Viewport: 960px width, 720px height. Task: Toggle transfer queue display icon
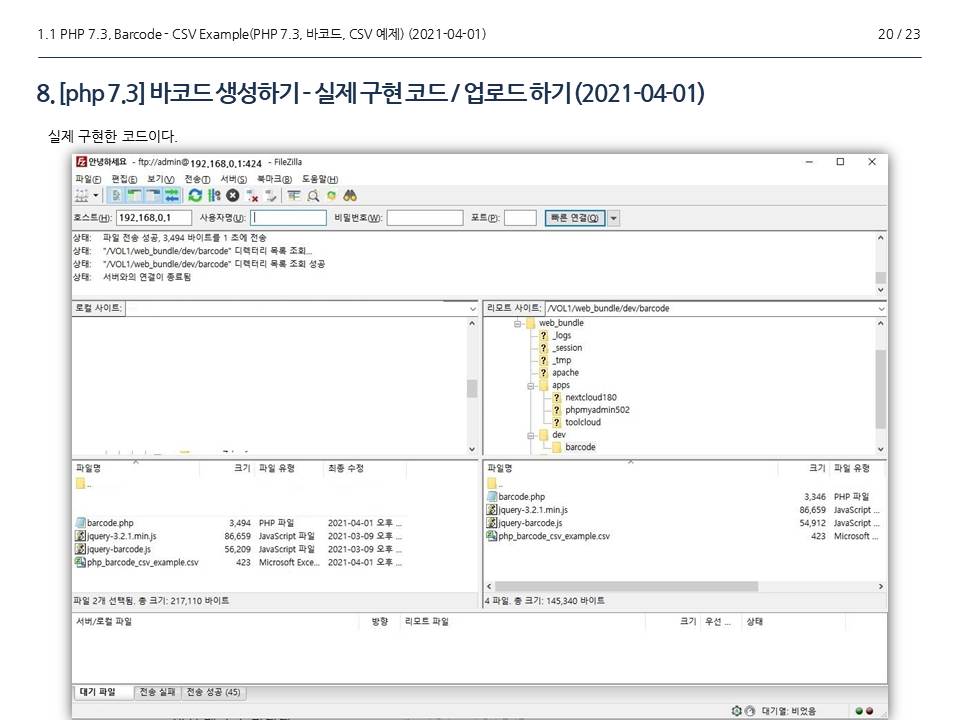pos(171,196)
